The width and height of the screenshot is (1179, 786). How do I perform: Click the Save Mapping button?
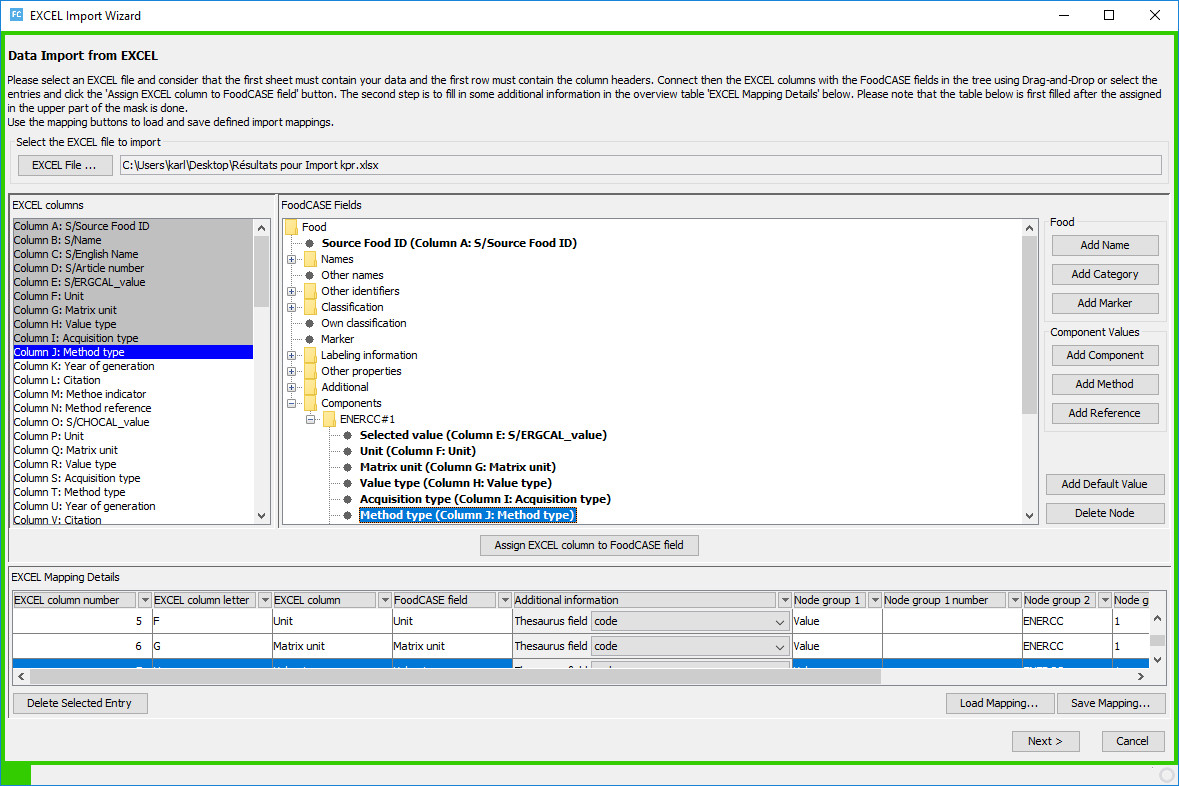(x=1111, y=703)
